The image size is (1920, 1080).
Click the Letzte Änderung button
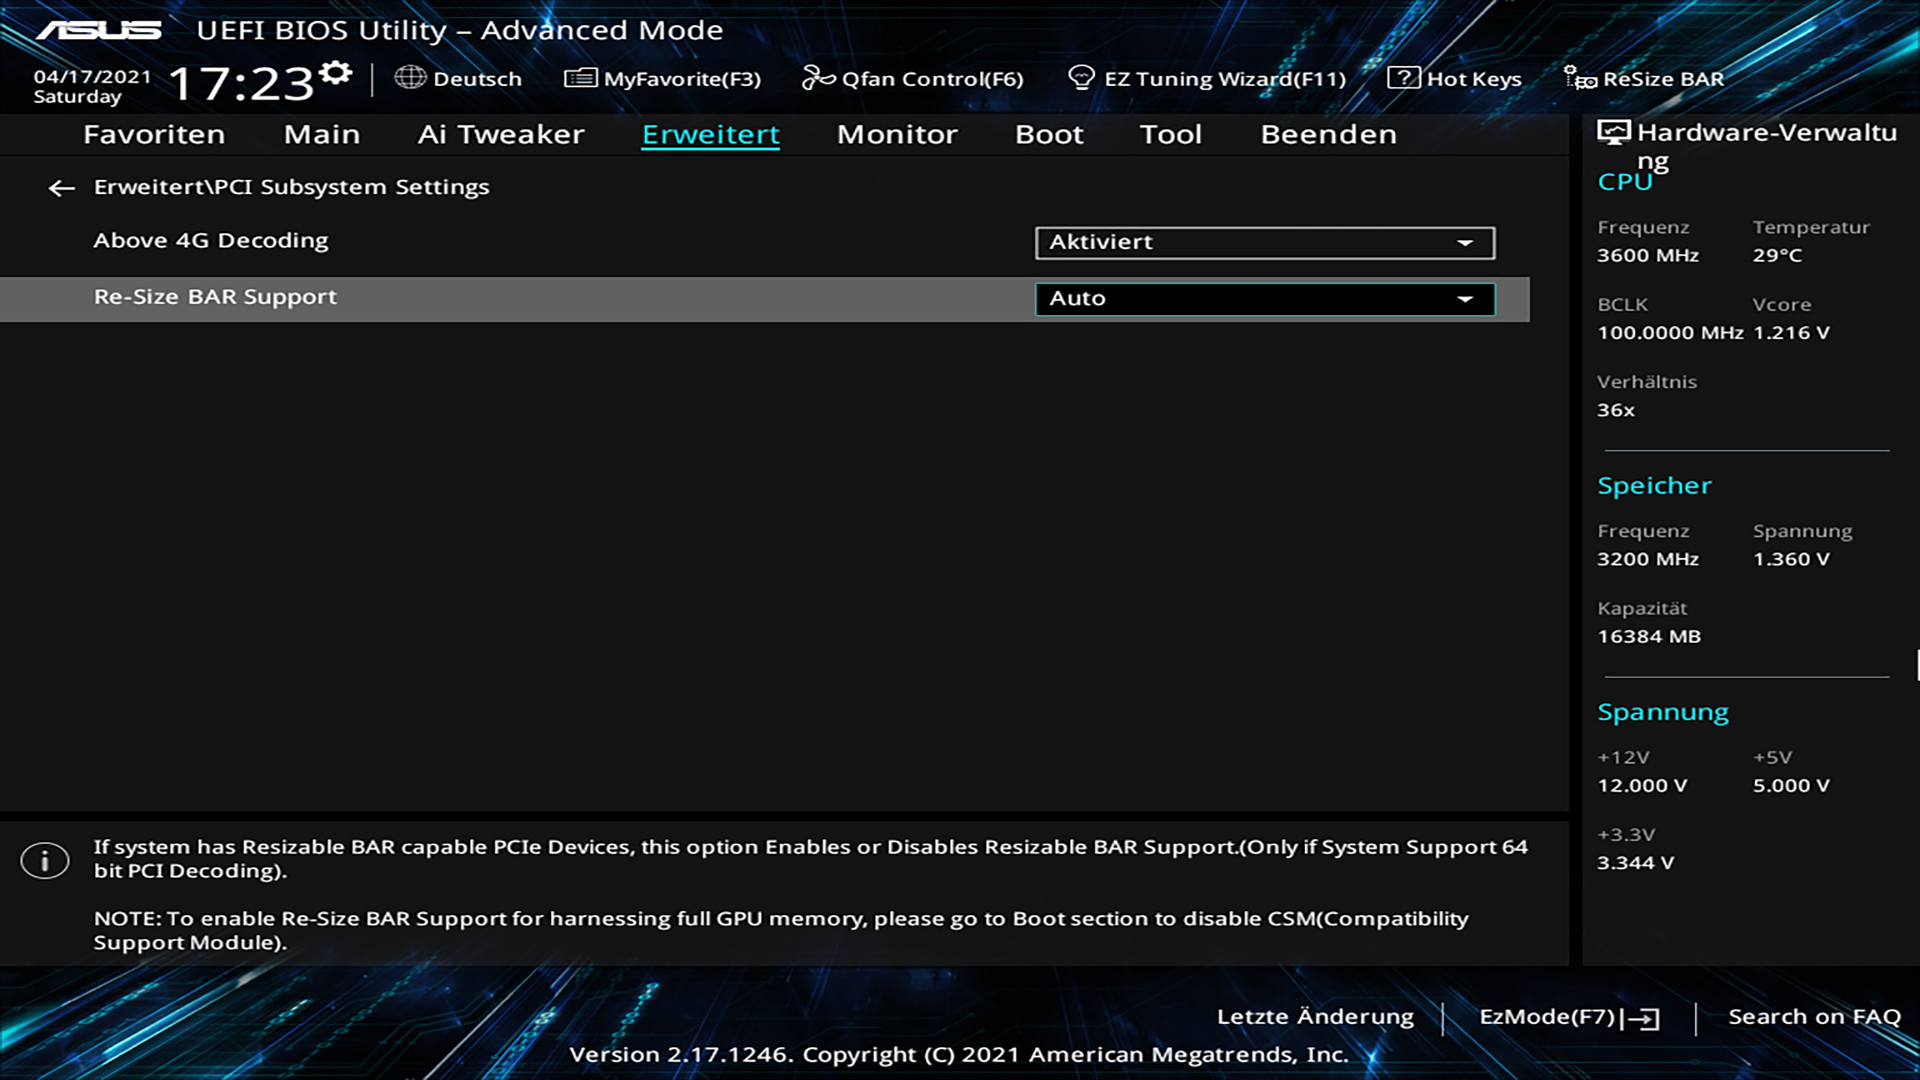(1314, 1017)
